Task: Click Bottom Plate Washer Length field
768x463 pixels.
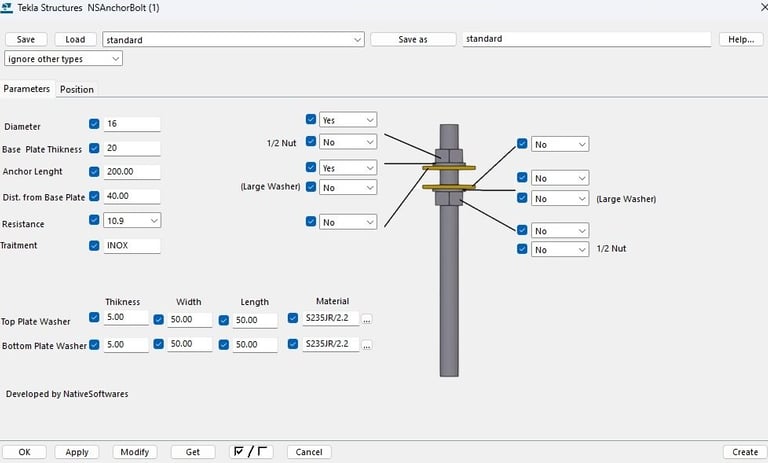Action: [255, 345]
